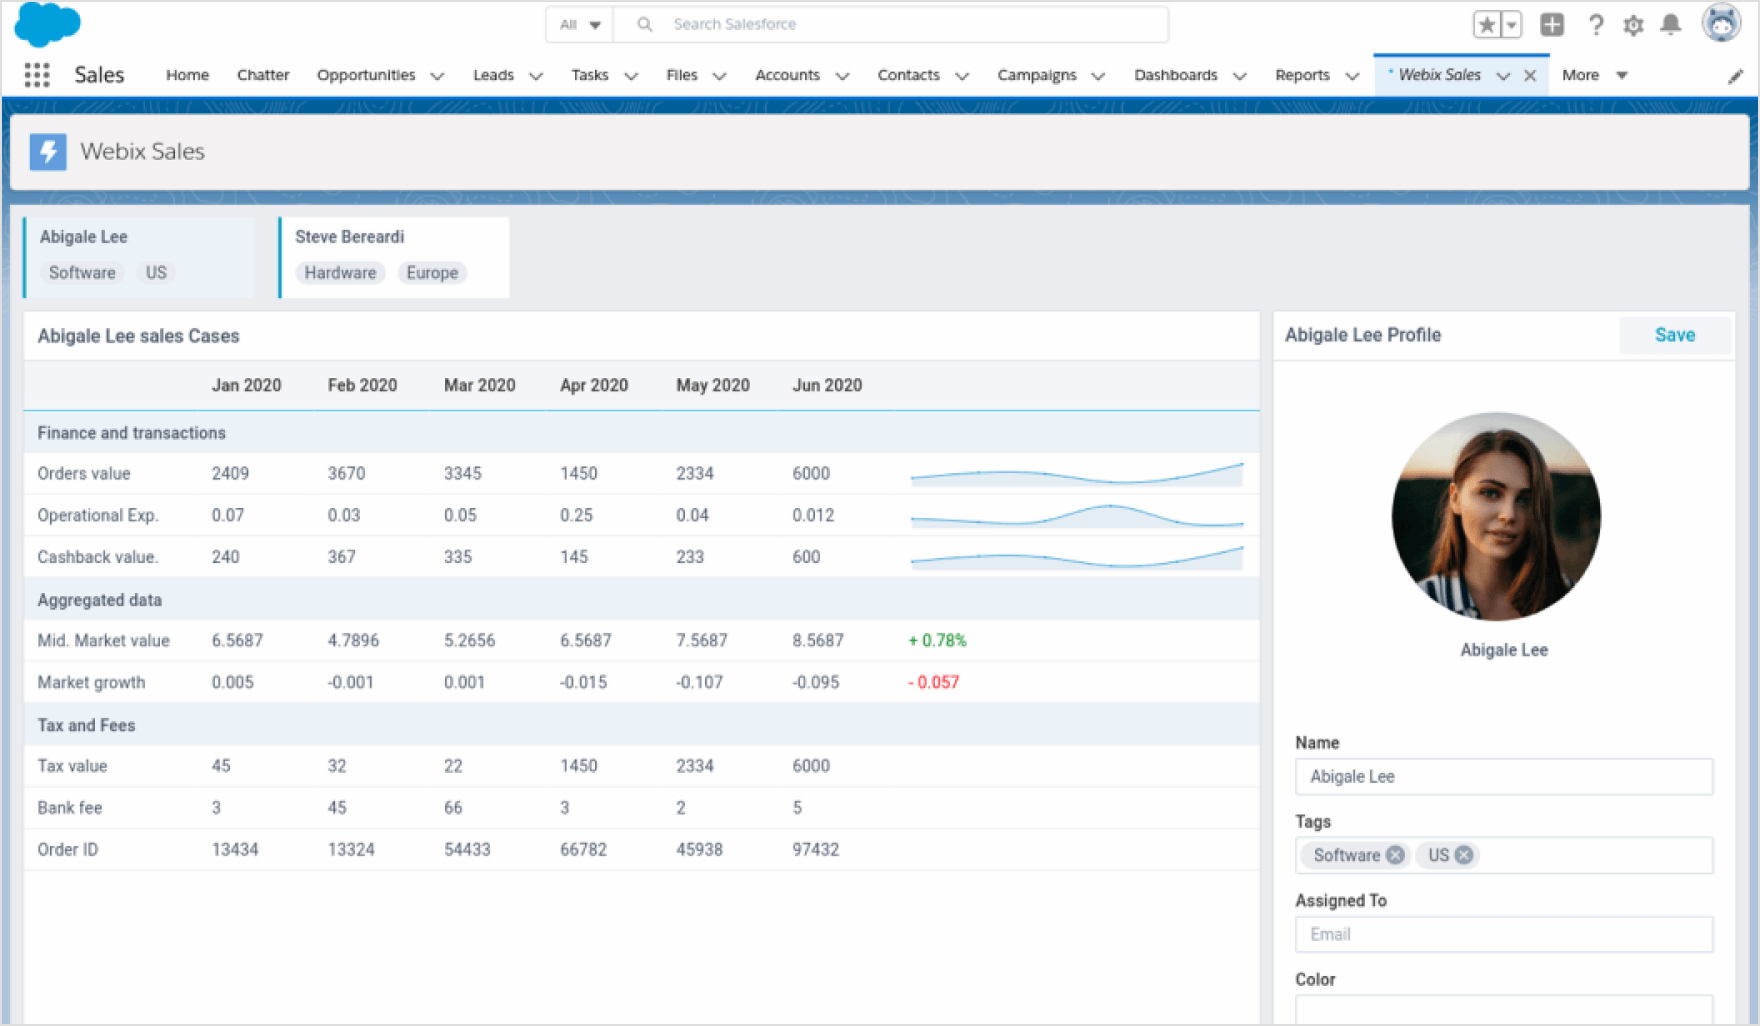Image resolution: width=1760 pixels, height=1026 pixels.
Task: Remove the Software tag in the Tags field
Action: coord(1395,855)
